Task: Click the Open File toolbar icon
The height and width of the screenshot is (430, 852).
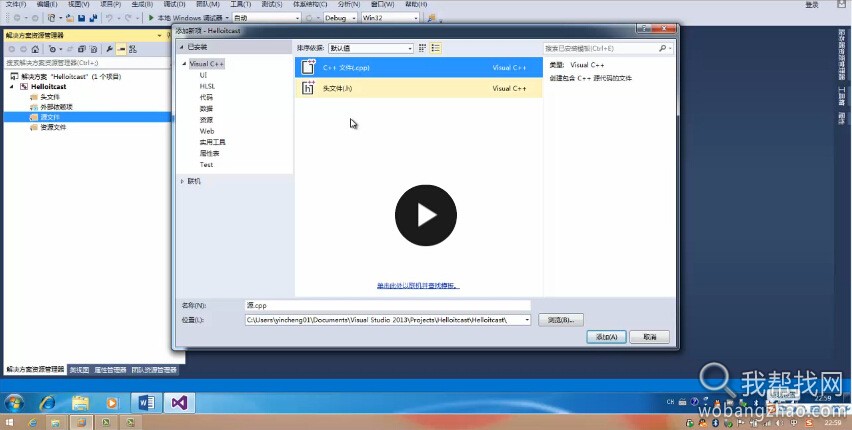Action: pyautogui.click(x=70, y=18)
